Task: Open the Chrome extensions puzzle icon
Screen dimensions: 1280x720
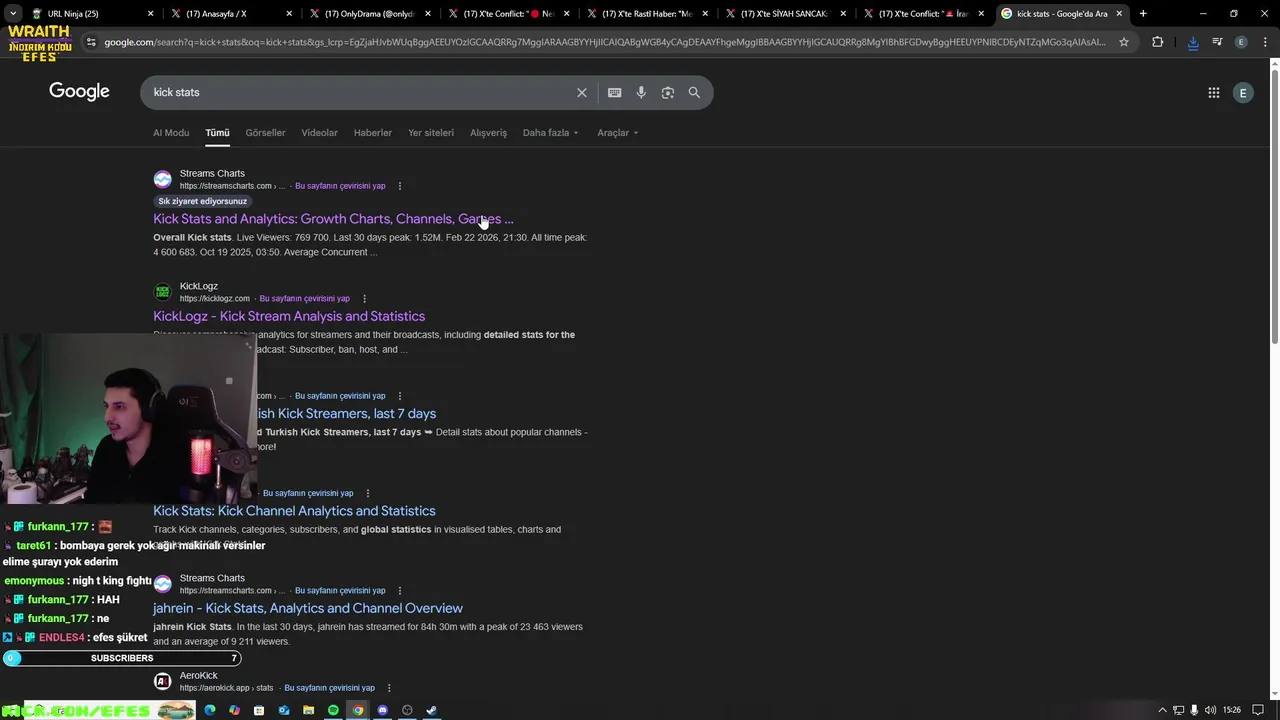Action: coord(1157,42)
